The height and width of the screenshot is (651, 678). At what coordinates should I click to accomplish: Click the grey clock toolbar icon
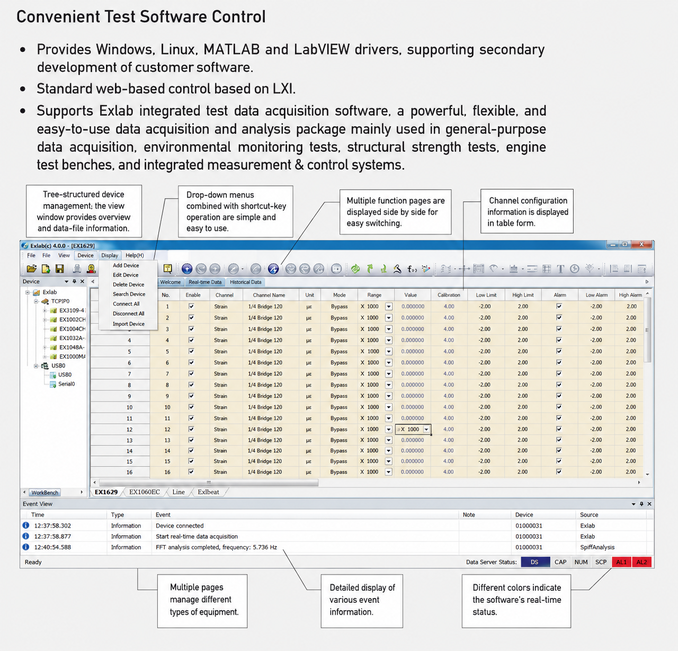pyautogui.click(x=574, y=269)
